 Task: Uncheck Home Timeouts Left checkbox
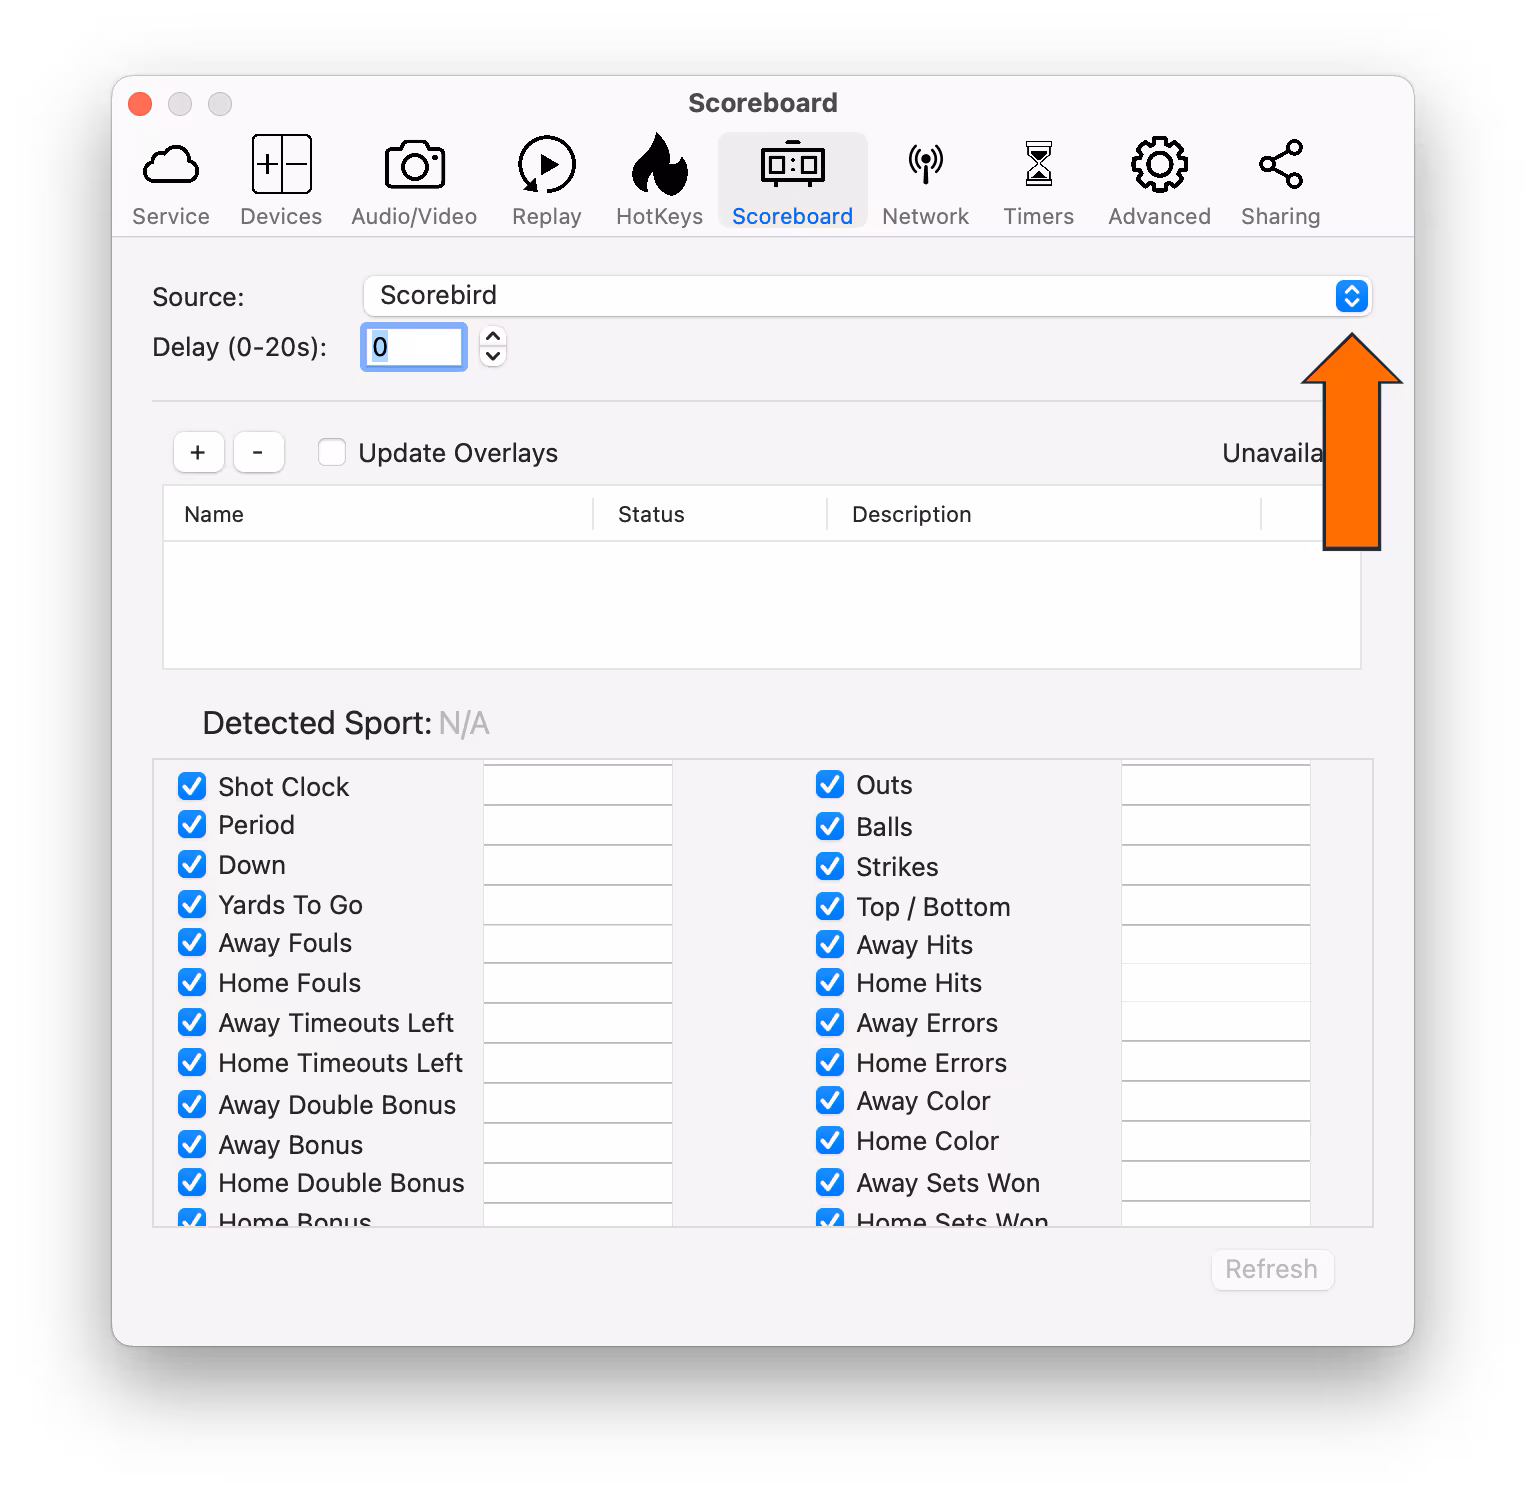click(x=192, y=1062)
